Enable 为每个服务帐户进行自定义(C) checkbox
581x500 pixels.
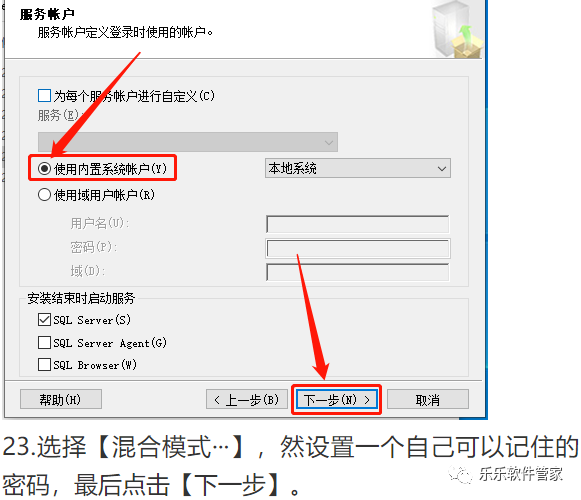(44, 95)
